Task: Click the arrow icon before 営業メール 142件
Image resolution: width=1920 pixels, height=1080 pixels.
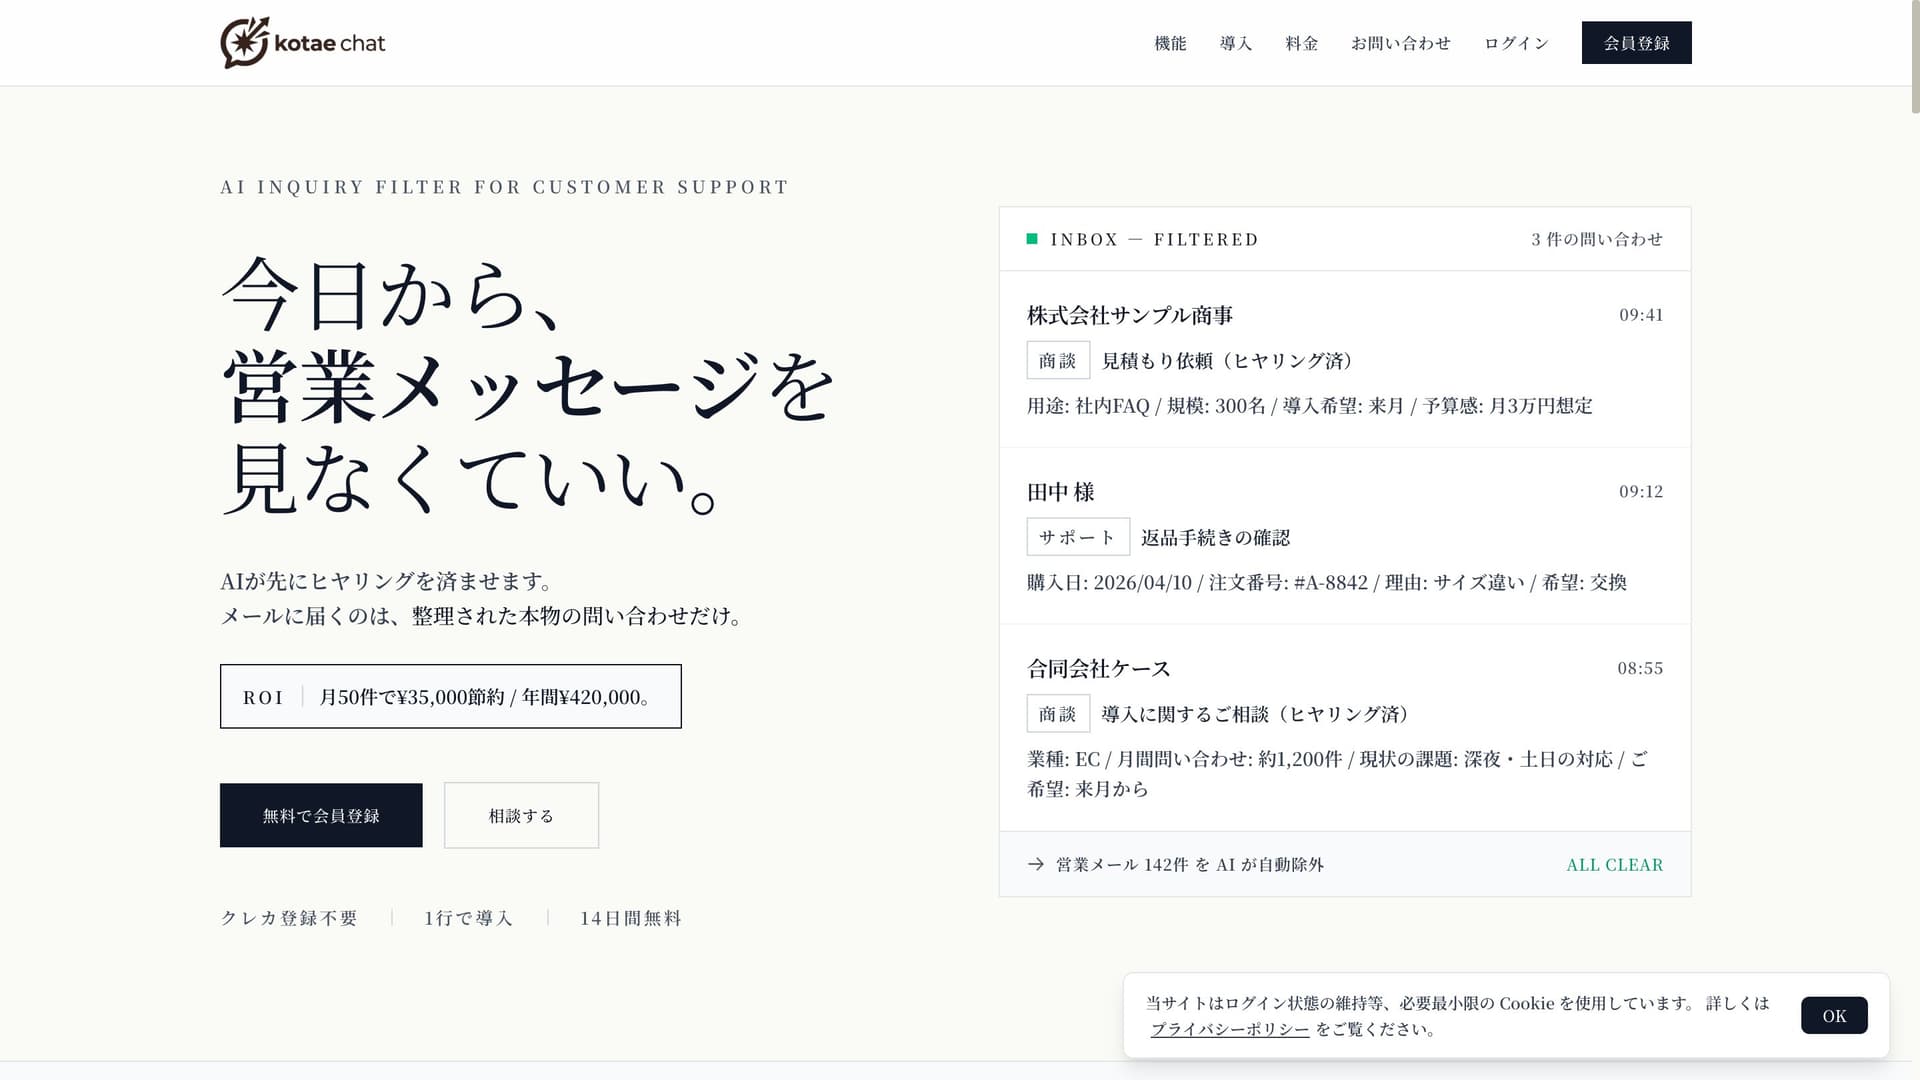Action: pyautogui.click(x=1034, y=864)
